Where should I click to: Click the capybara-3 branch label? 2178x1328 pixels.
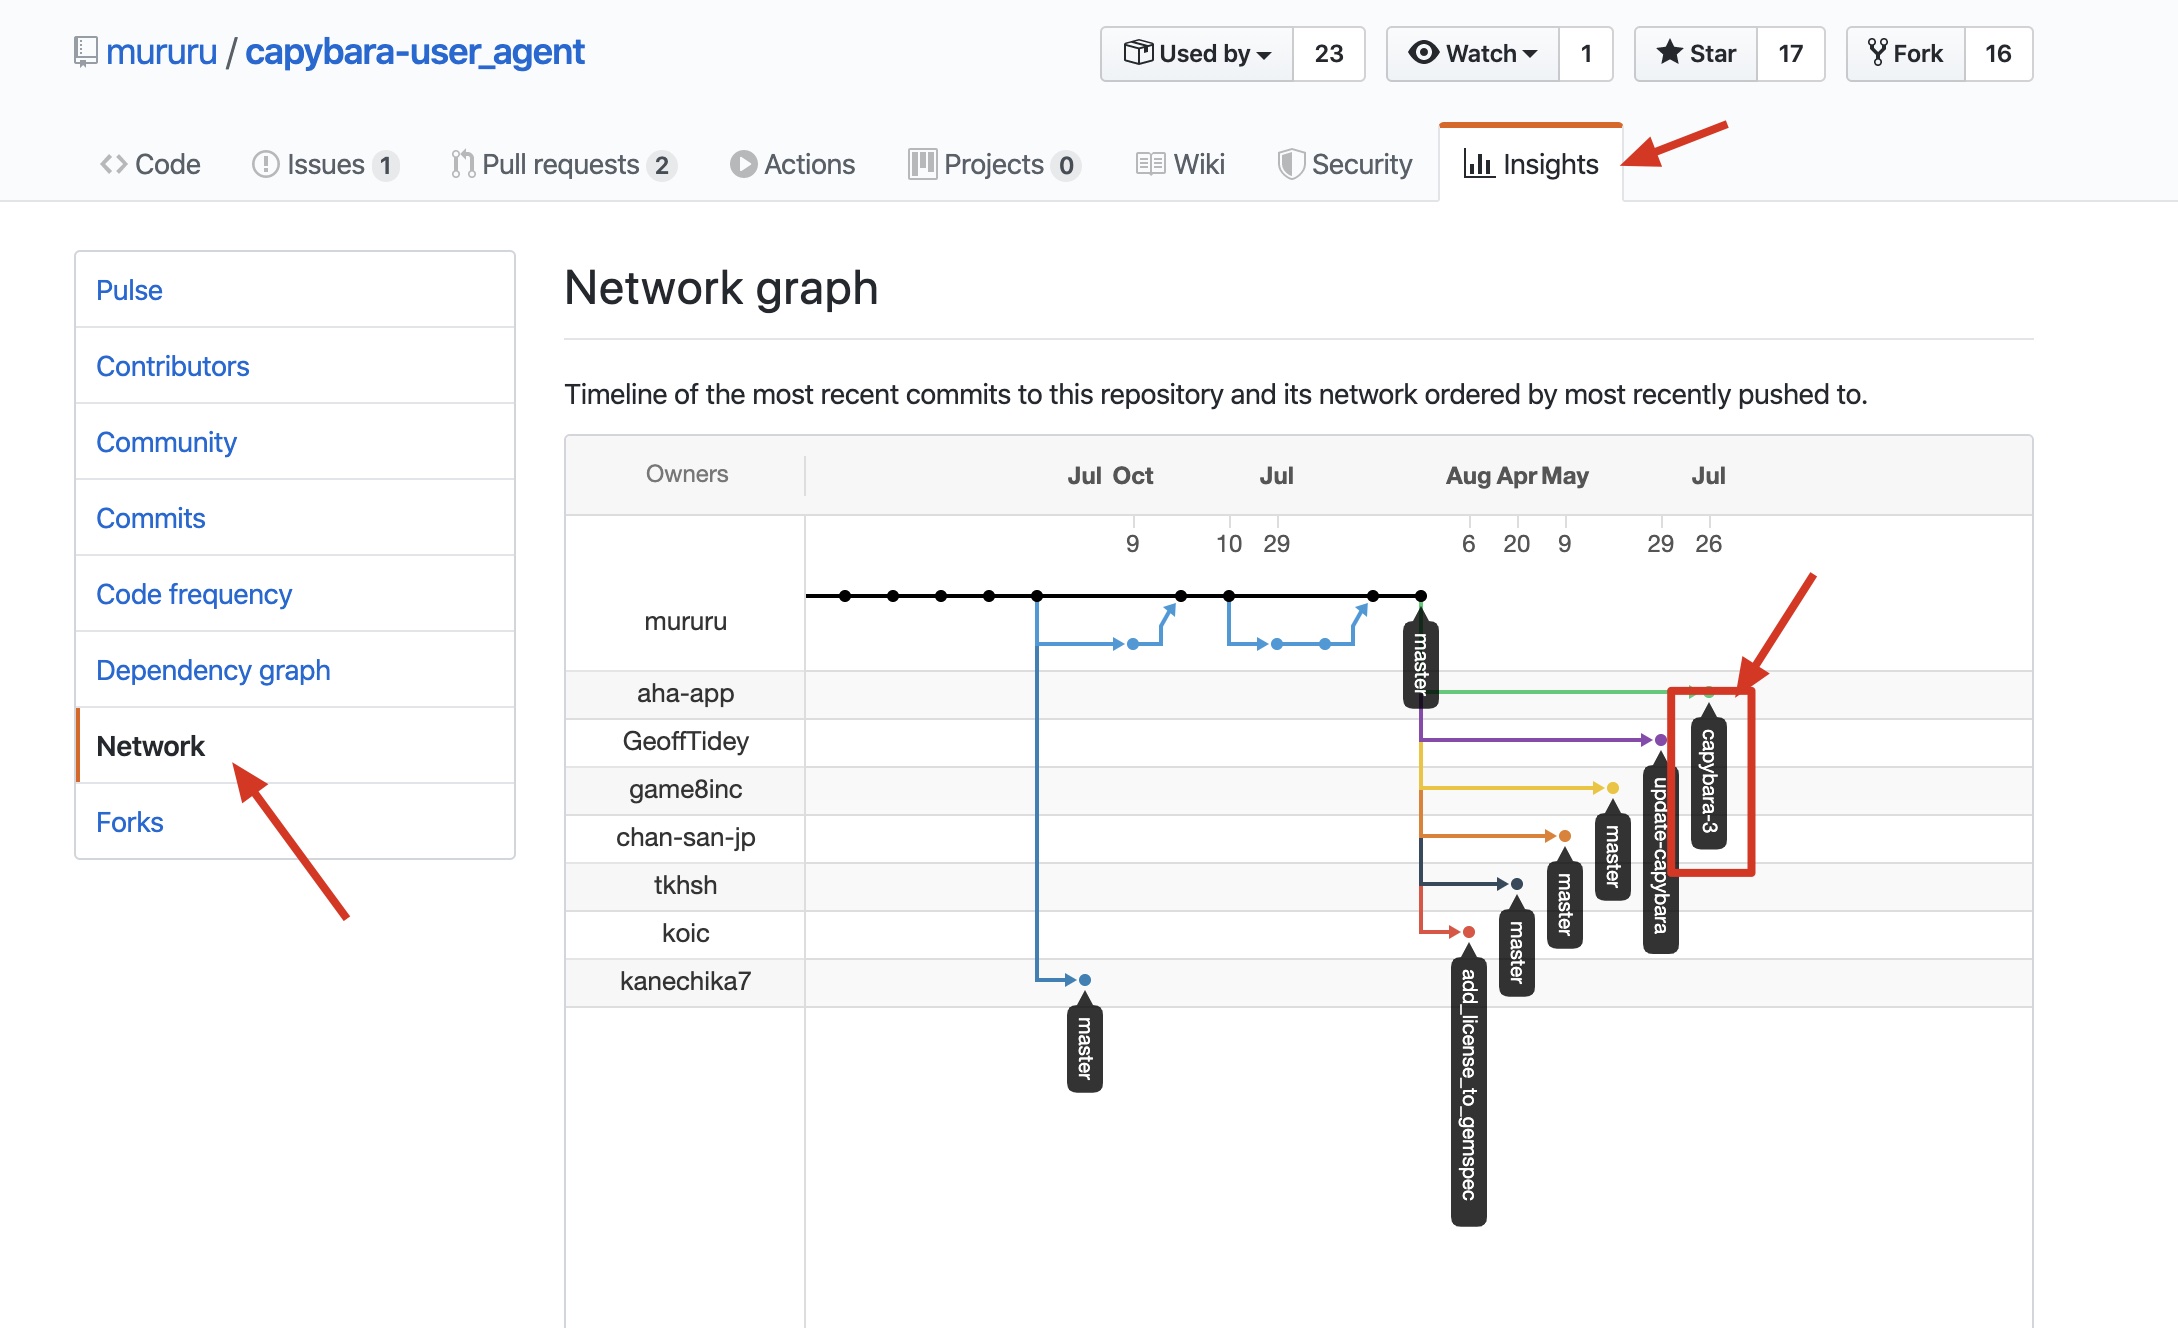coord(1709,780)
